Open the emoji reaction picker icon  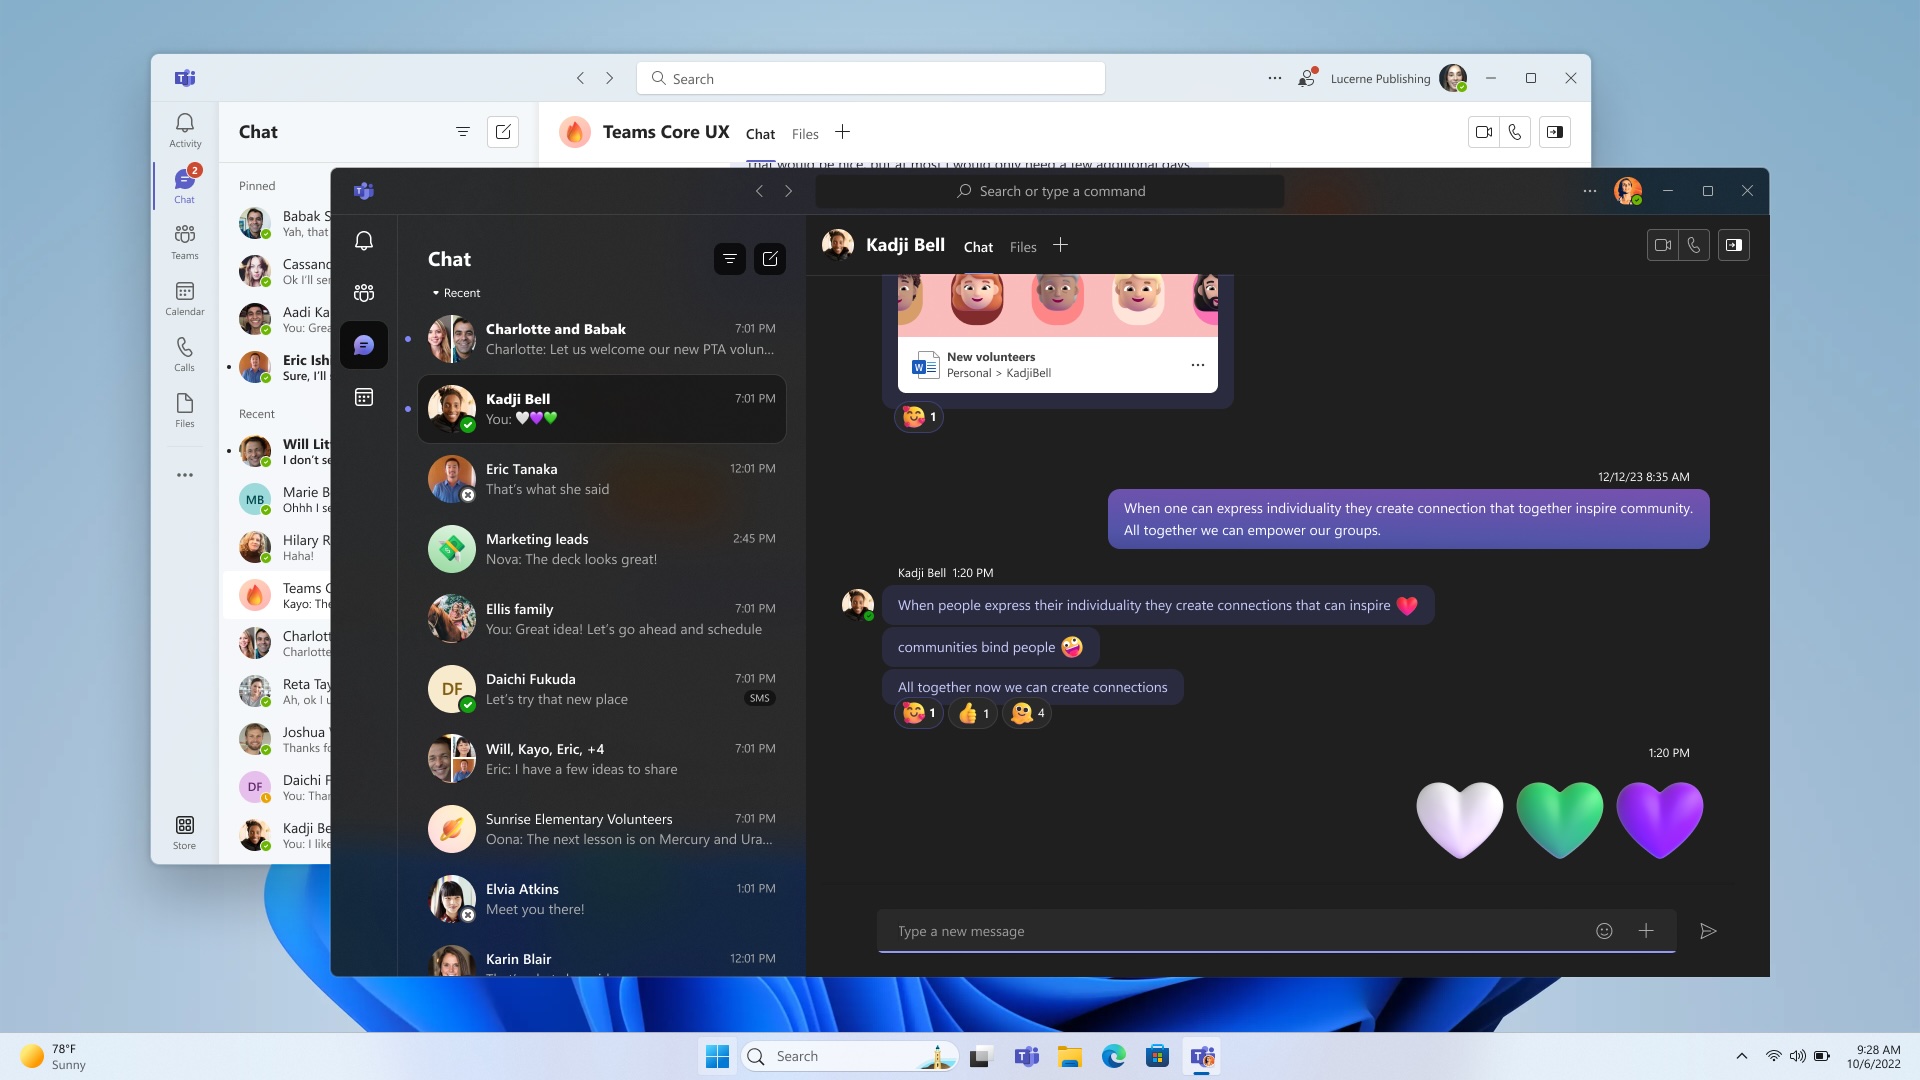[1604, 931]
